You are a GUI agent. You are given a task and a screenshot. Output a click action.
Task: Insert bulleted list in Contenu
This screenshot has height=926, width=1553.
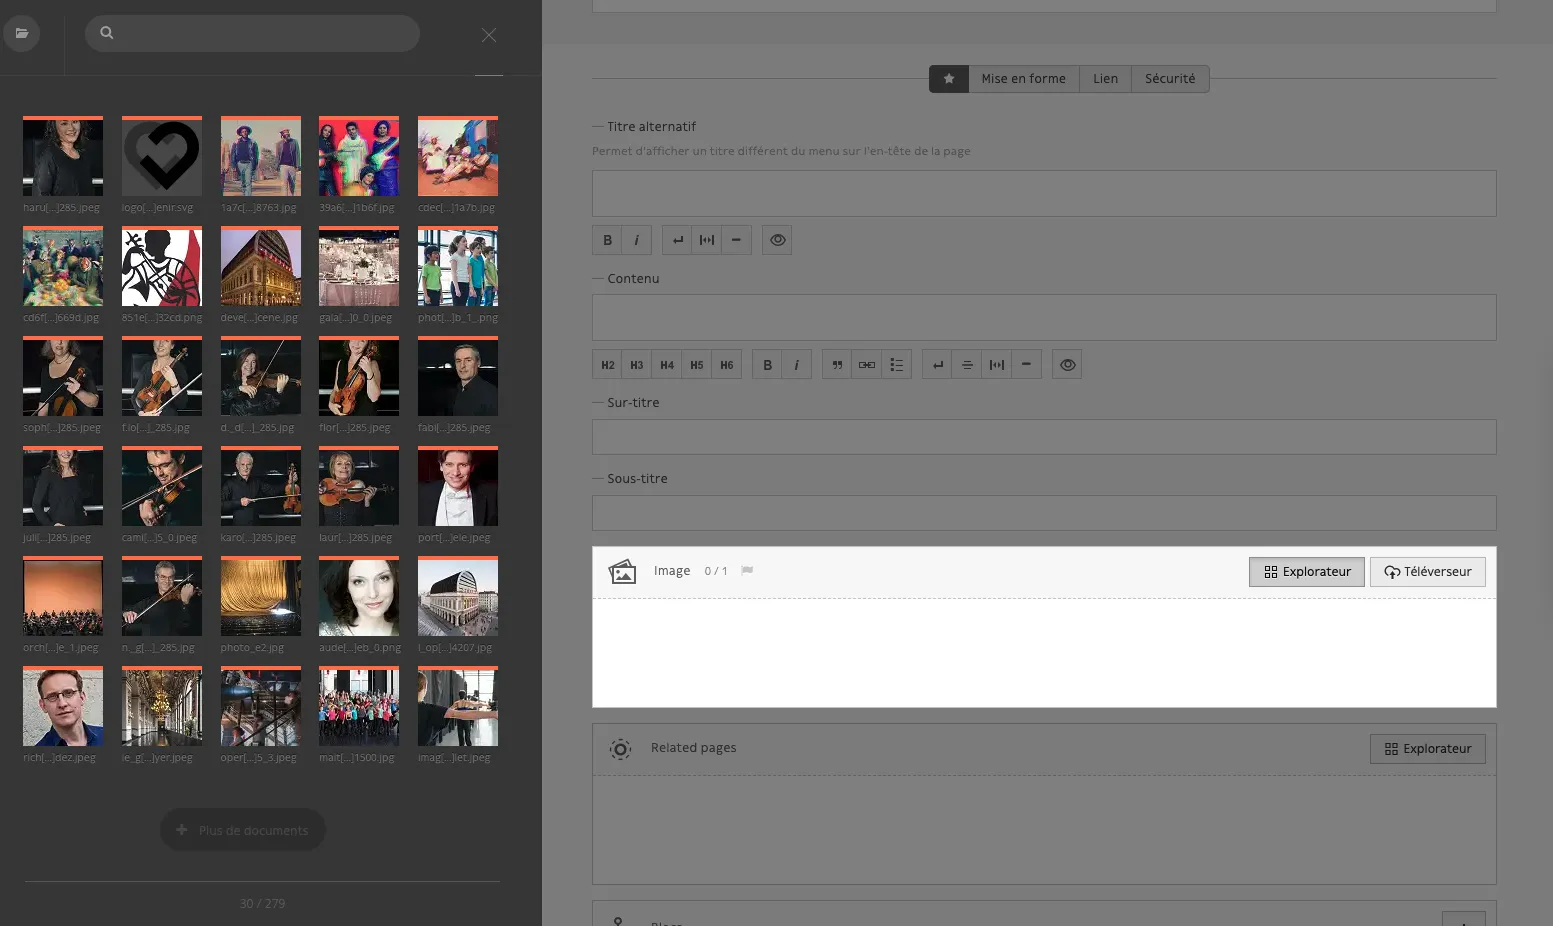(x=897, y=365)
